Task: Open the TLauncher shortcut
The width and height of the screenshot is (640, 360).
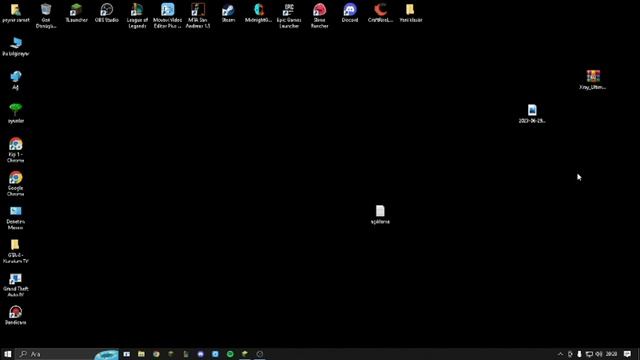Action: [76, 13]
